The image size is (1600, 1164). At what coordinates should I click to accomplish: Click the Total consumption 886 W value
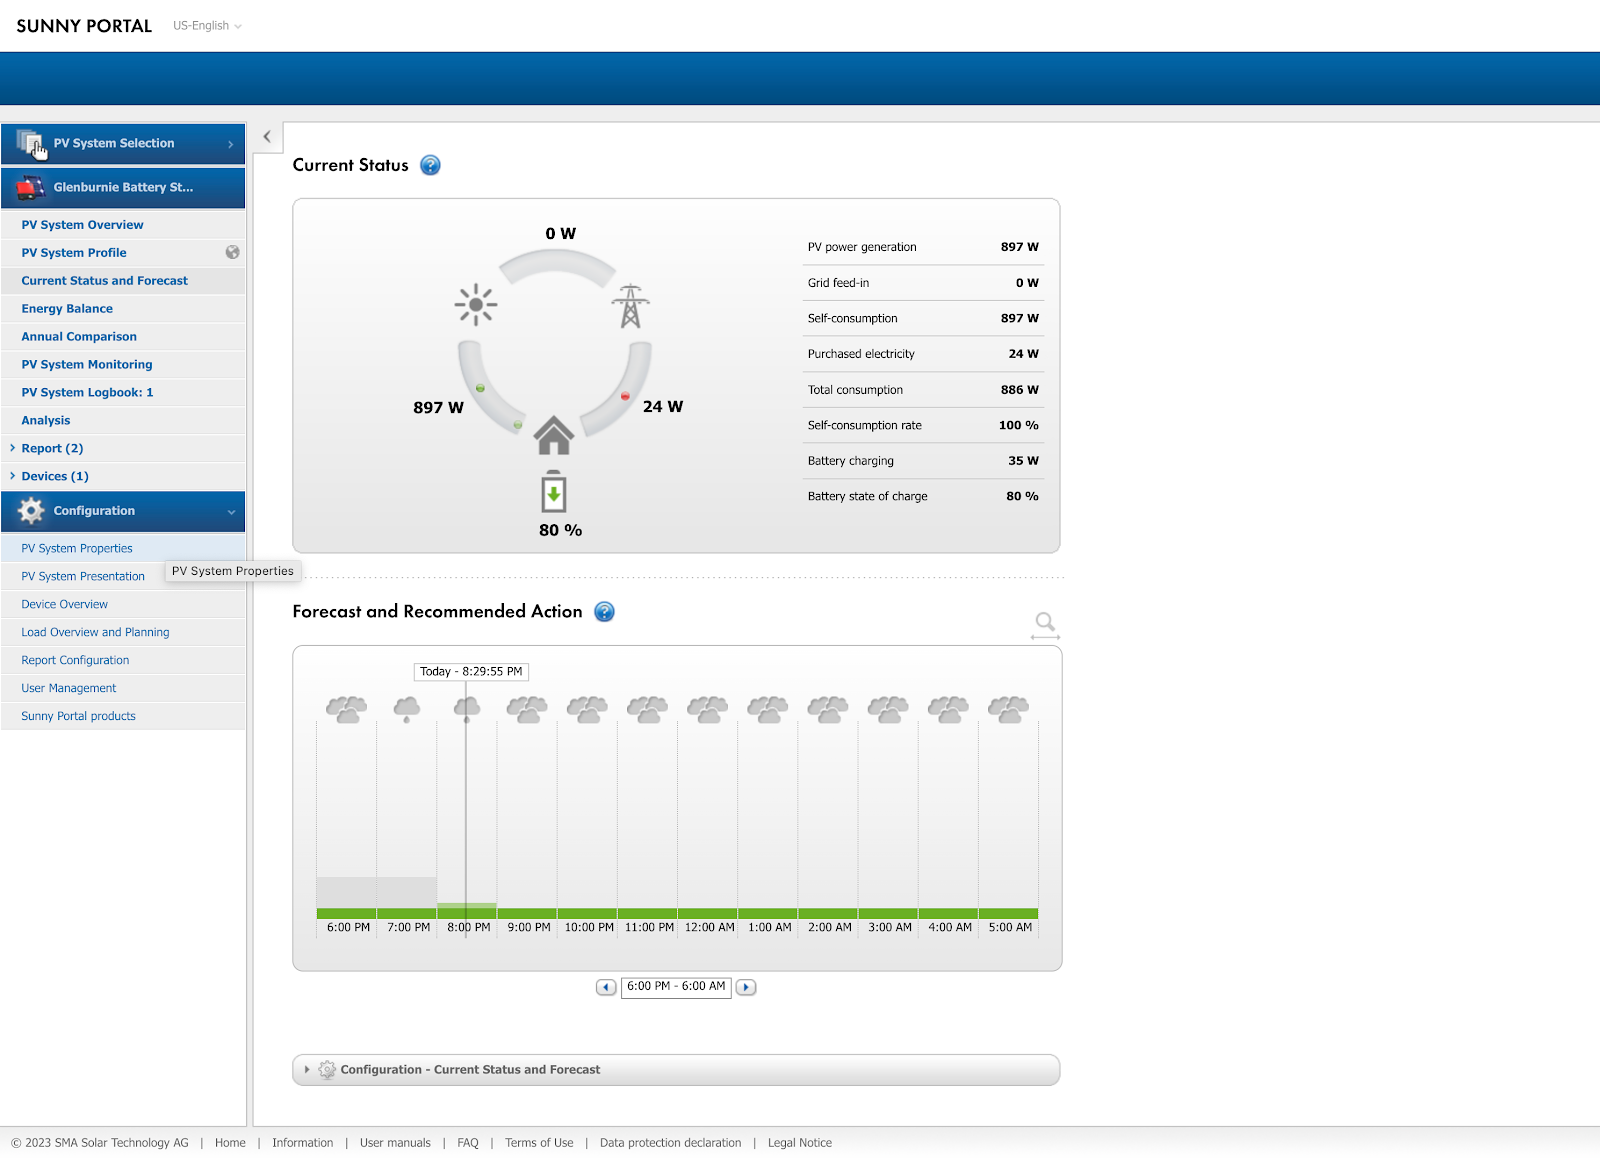click(1020, 390)
